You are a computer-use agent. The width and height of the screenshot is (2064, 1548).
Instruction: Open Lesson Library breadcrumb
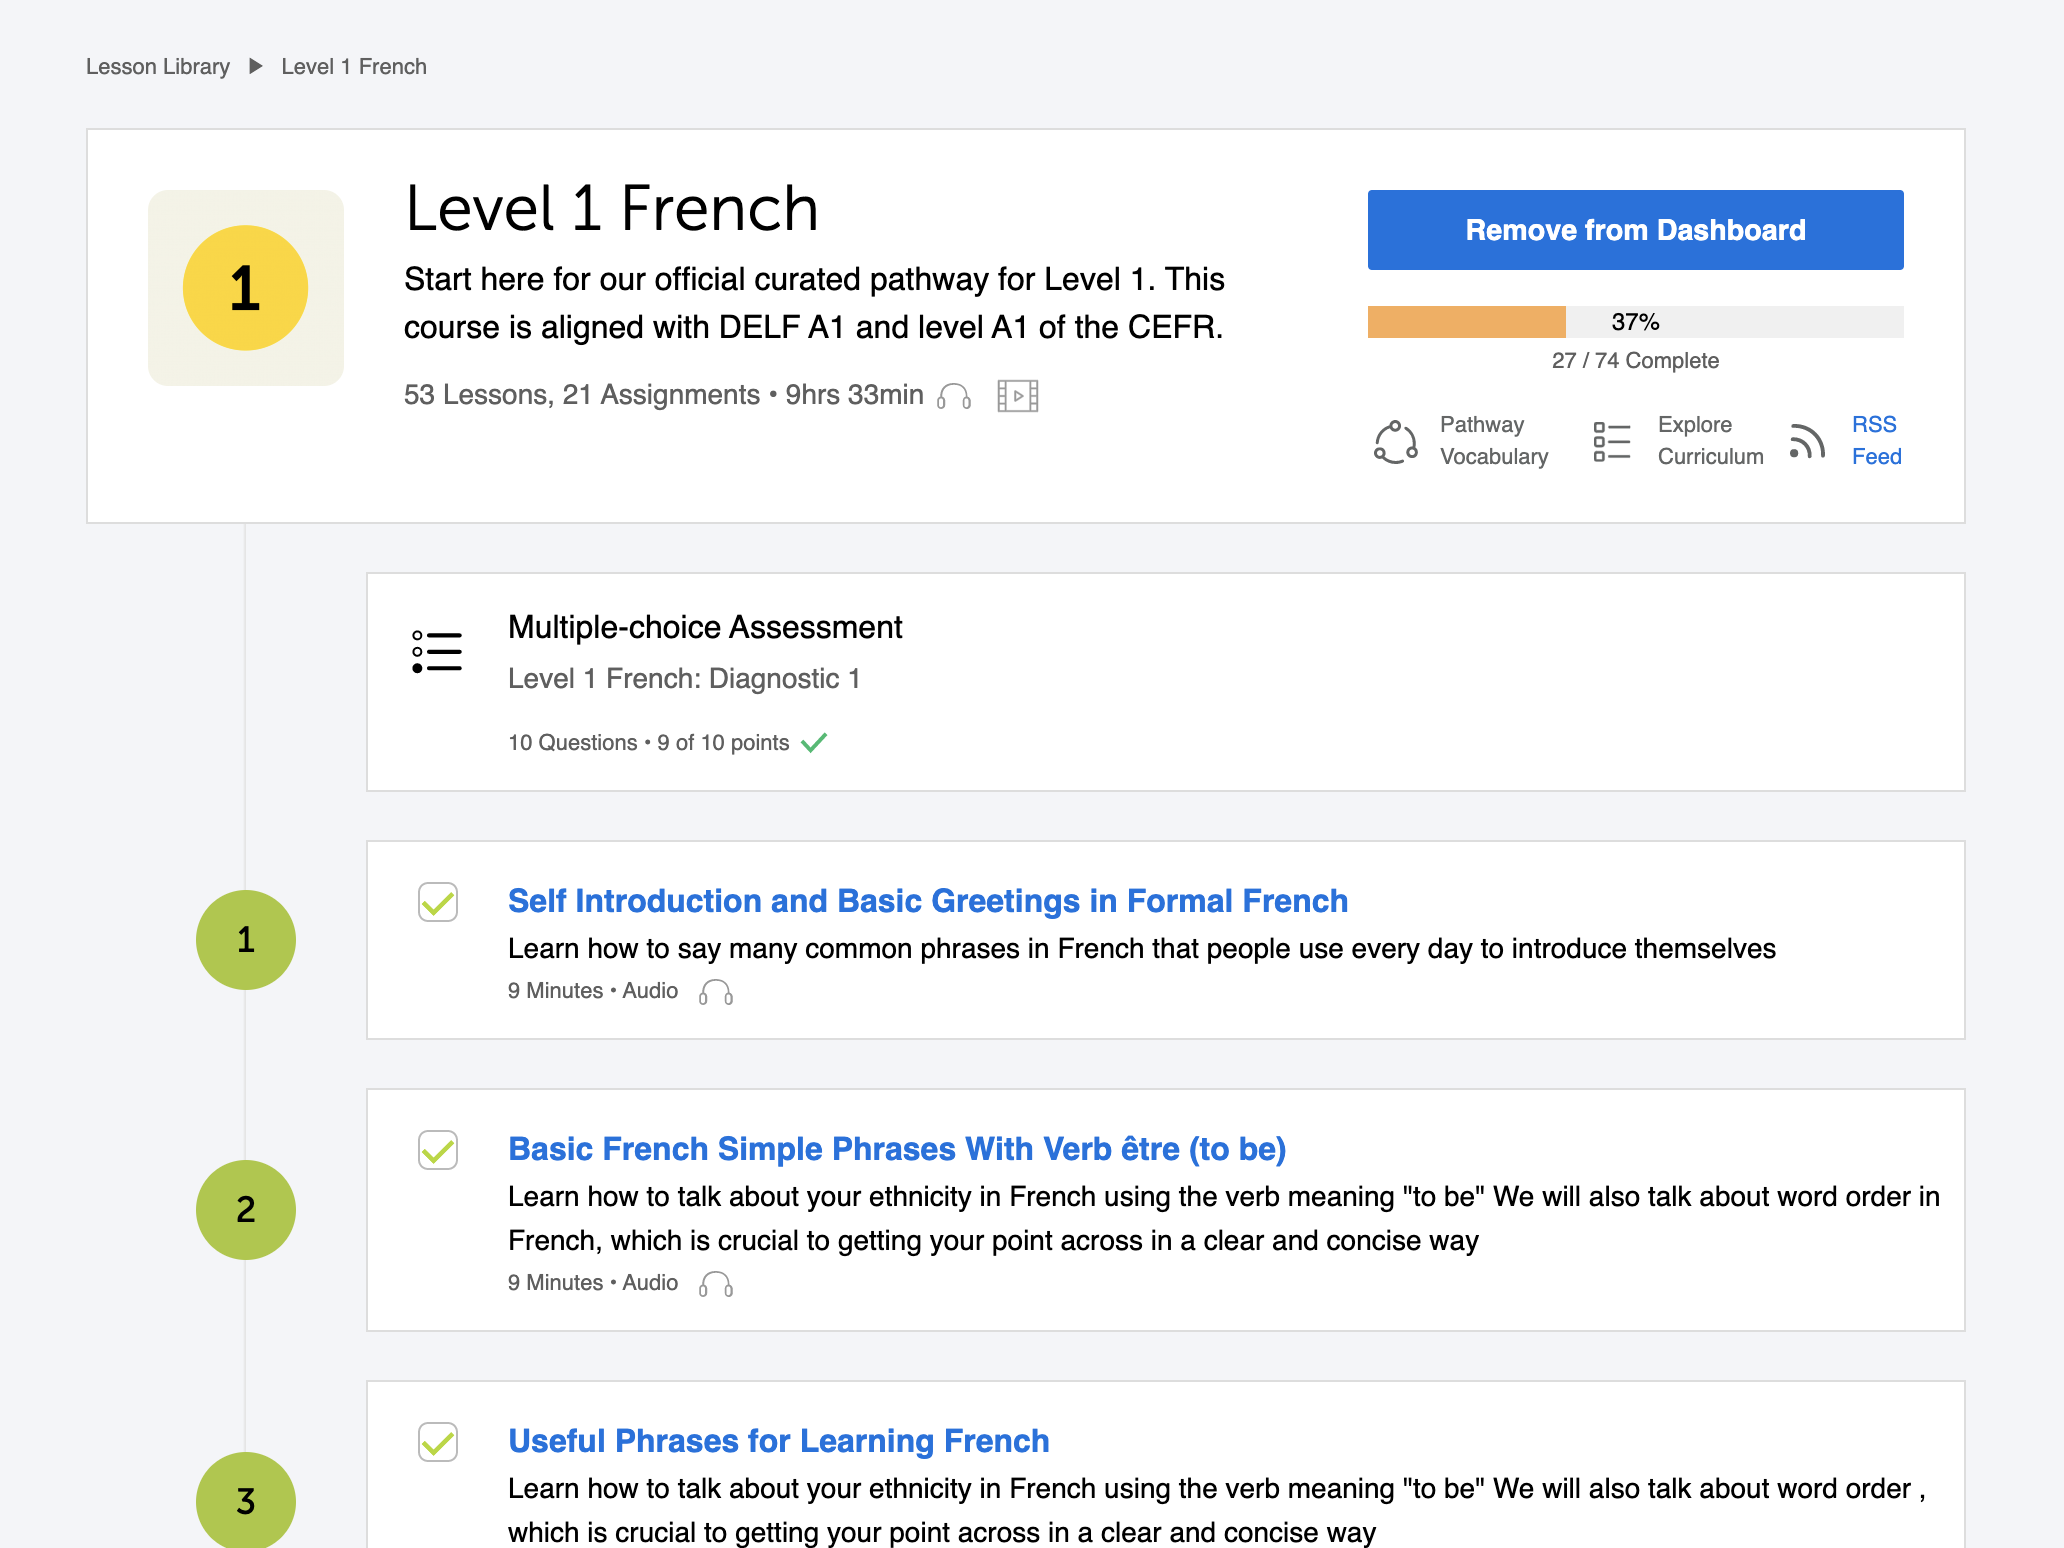pyautogui.click(x=158, y=67)
